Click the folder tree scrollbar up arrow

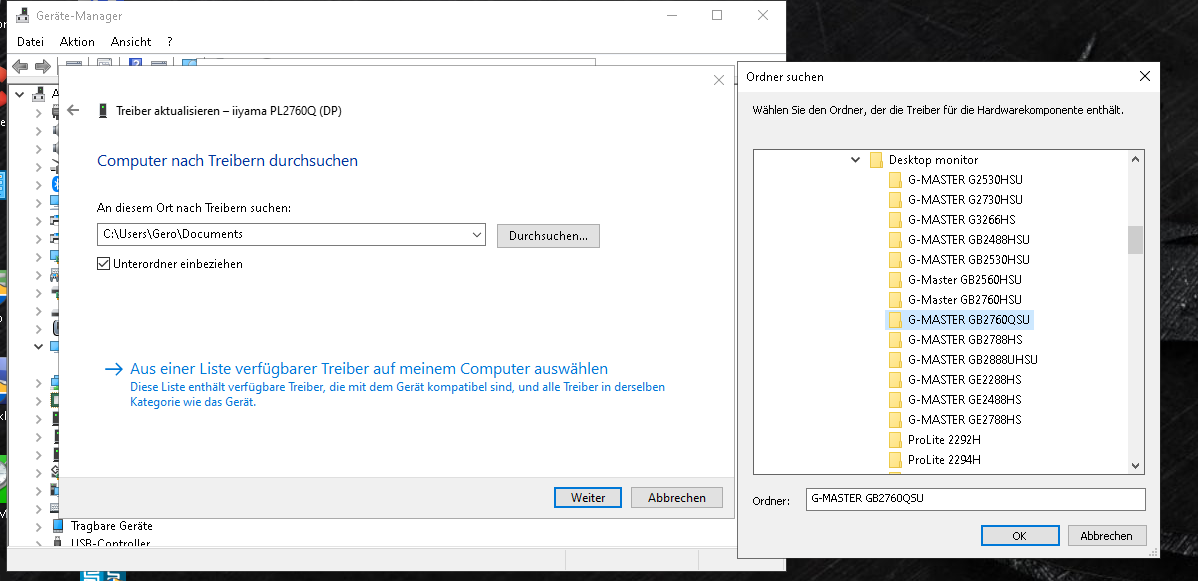[1135, 159]
